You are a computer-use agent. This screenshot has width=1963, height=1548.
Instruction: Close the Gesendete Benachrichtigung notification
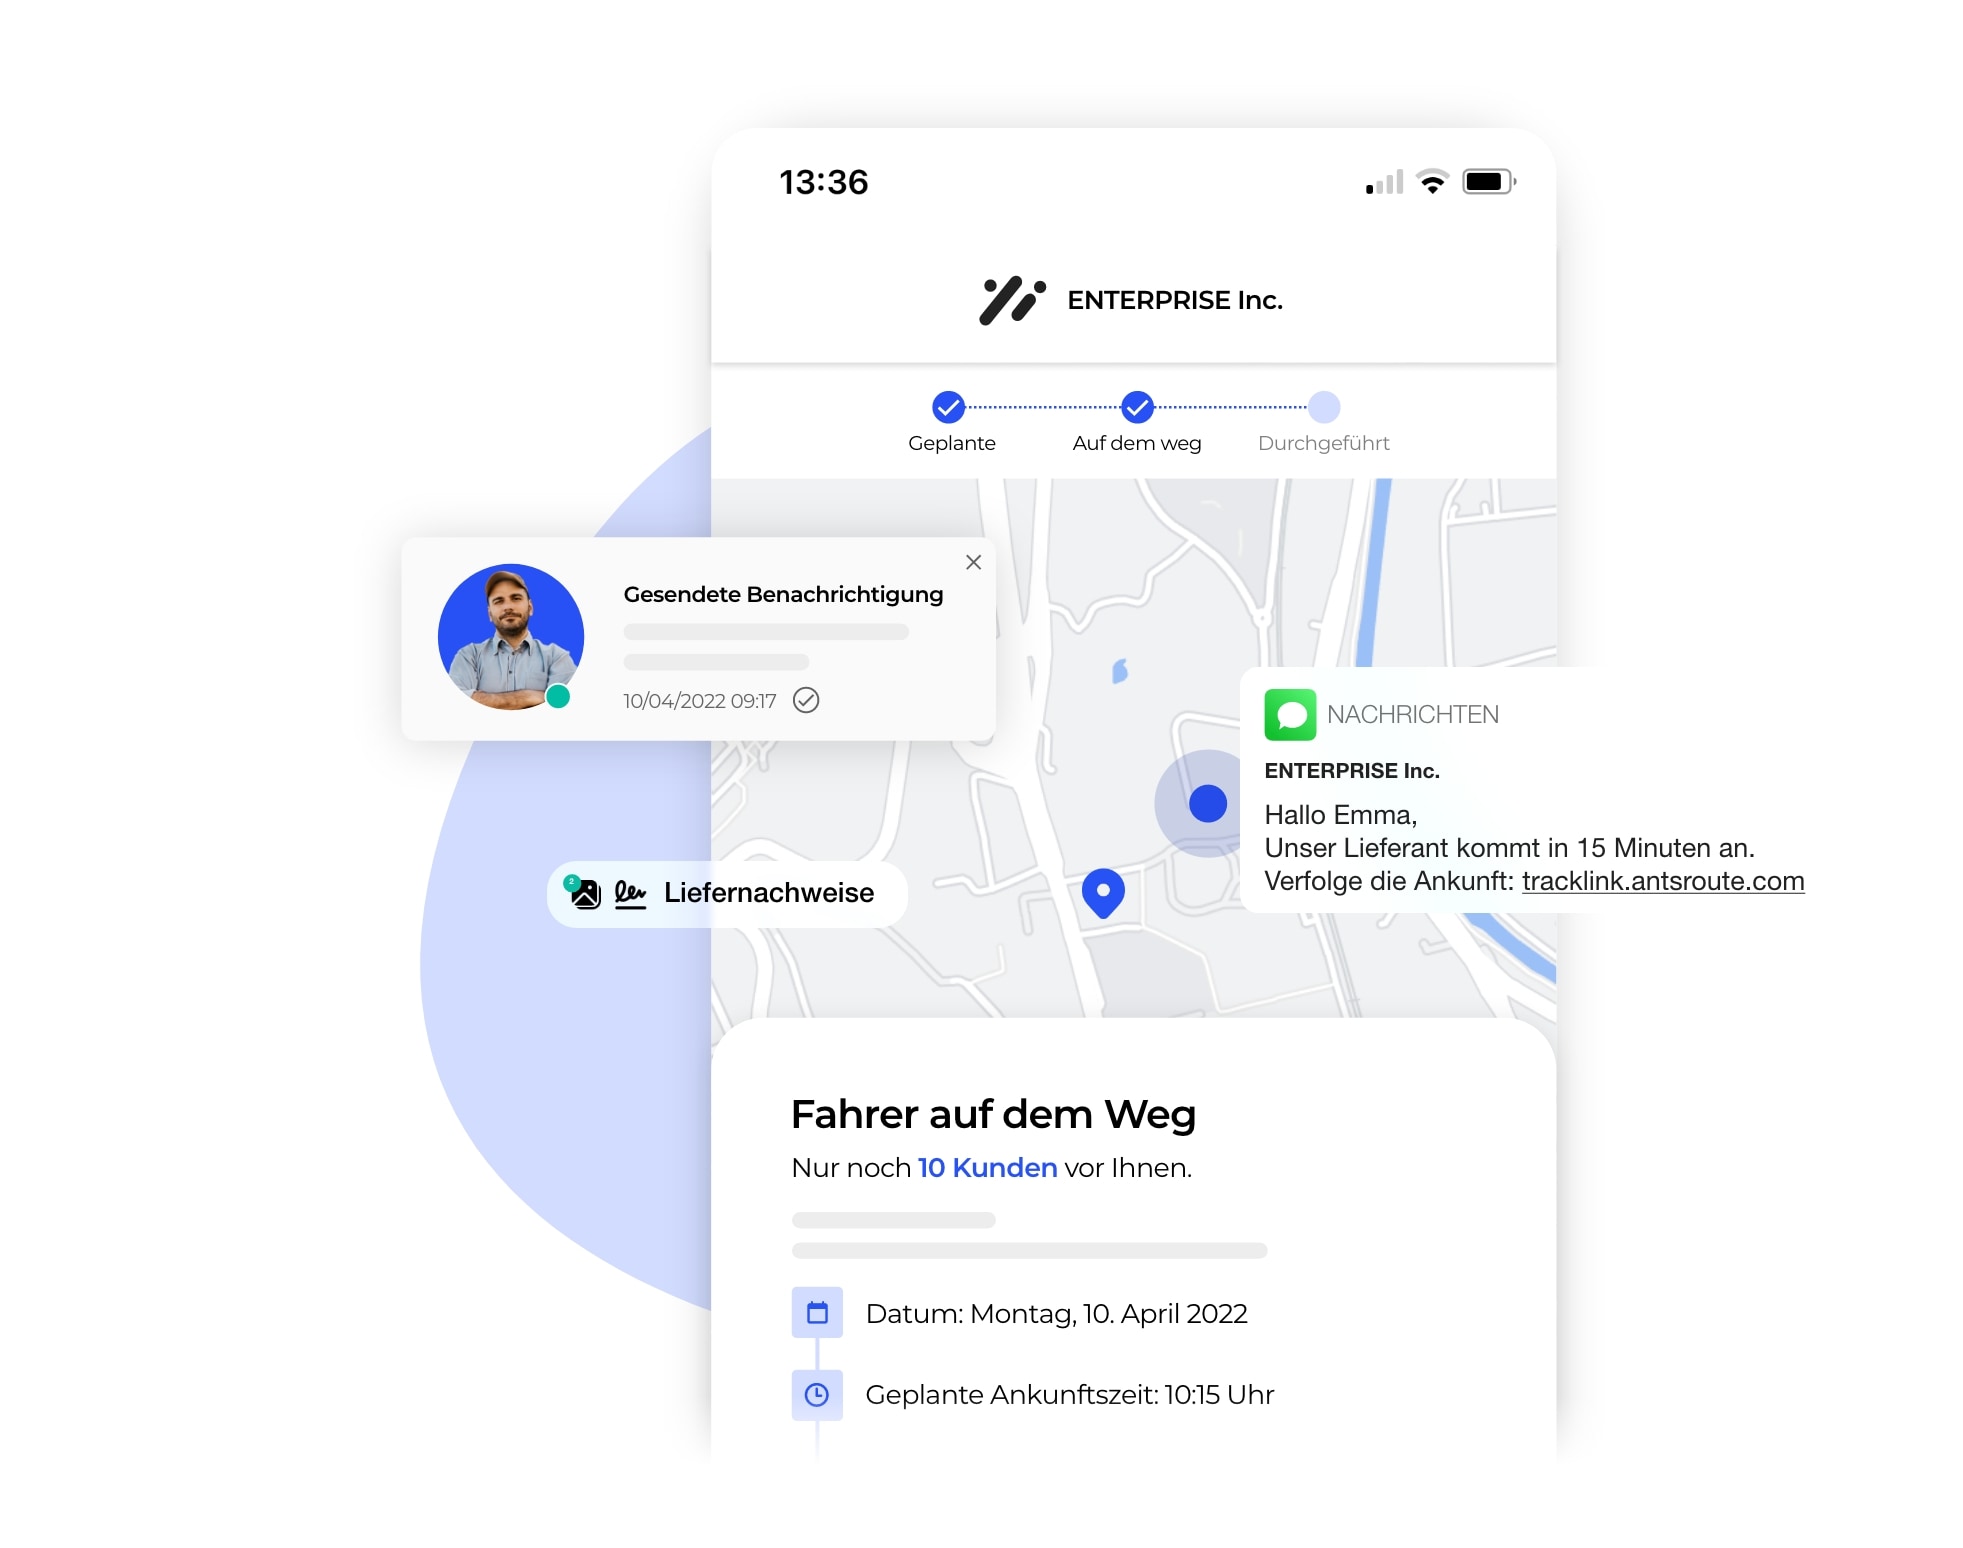(x=974, y=562)
